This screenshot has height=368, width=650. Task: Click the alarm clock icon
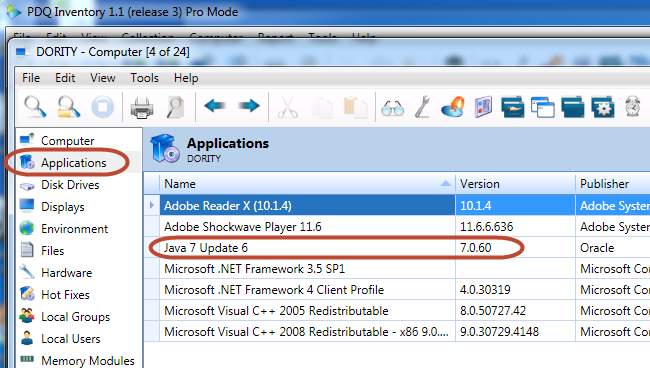pyautogui.click(x=633, y=106)
